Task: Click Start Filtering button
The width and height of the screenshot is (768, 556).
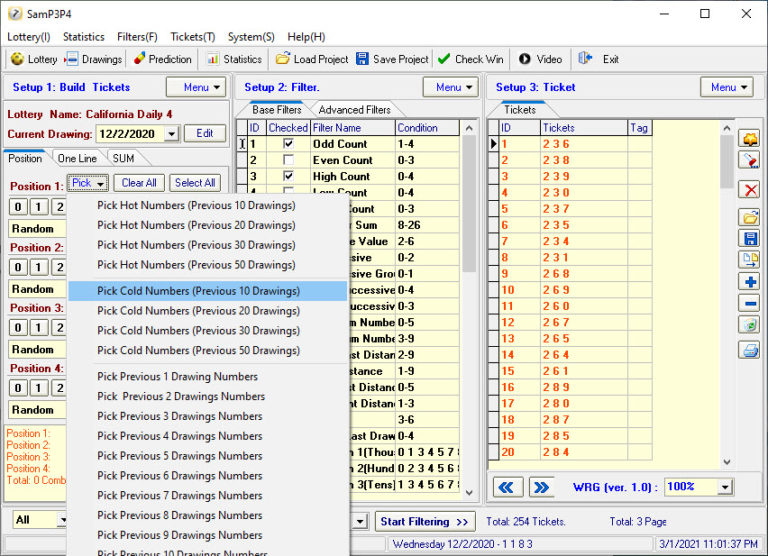Action: click(x=424, y=522)
